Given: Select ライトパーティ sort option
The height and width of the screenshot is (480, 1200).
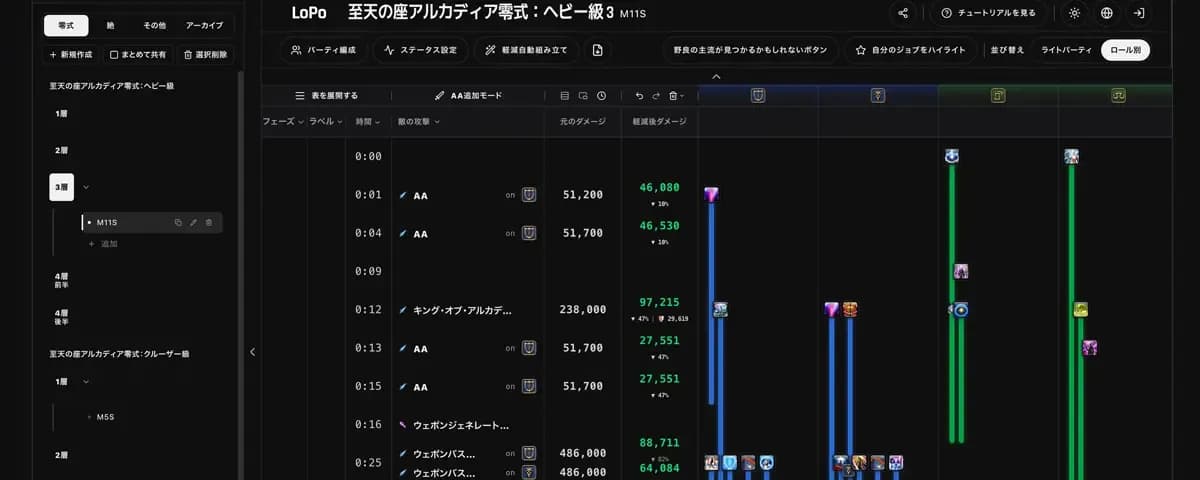Looking at the screenshot, I should [1065, 50].
